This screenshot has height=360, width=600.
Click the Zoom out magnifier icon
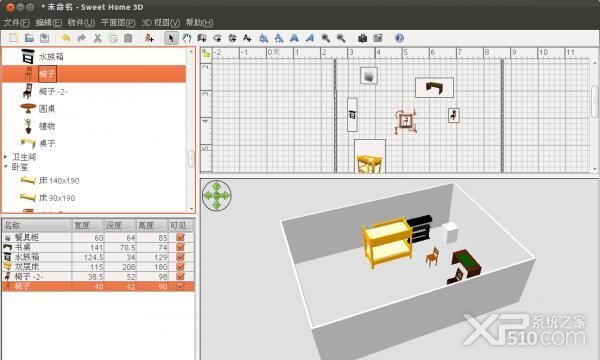tap(341, 38)
